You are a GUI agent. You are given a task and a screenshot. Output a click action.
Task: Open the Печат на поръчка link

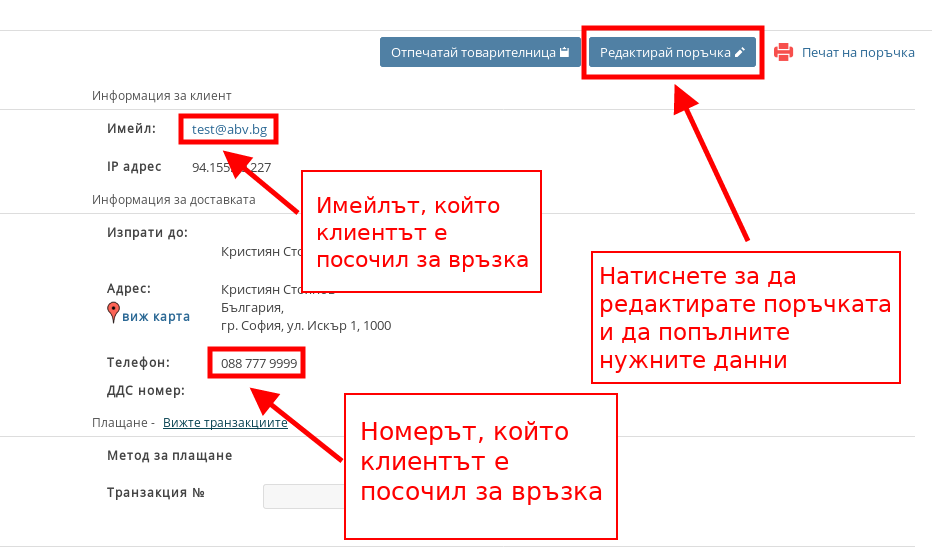tap(858, 52)
